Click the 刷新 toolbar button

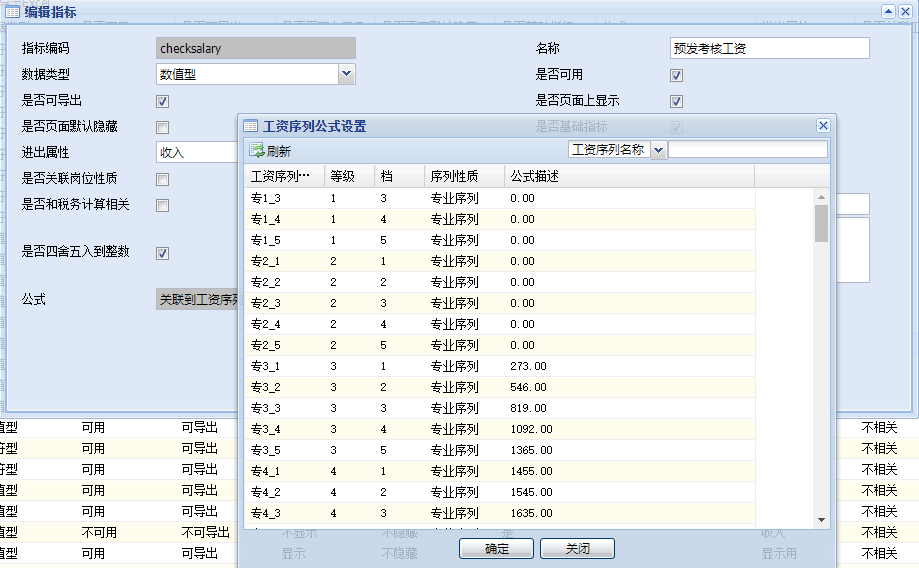pos(270,151)
